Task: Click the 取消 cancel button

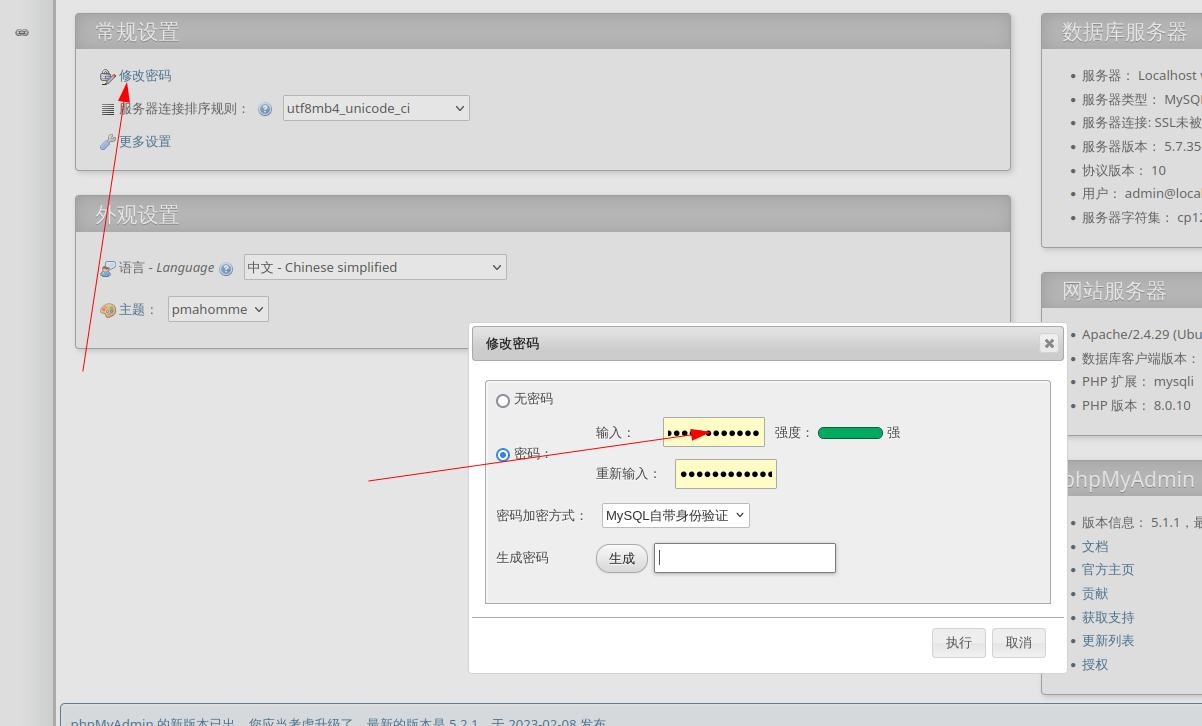Action: (1018, 642)
